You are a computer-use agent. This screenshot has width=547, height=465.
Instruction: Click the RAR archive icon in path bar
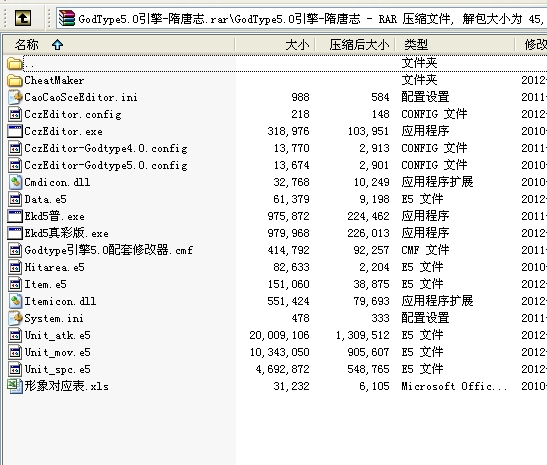point(67,18)
